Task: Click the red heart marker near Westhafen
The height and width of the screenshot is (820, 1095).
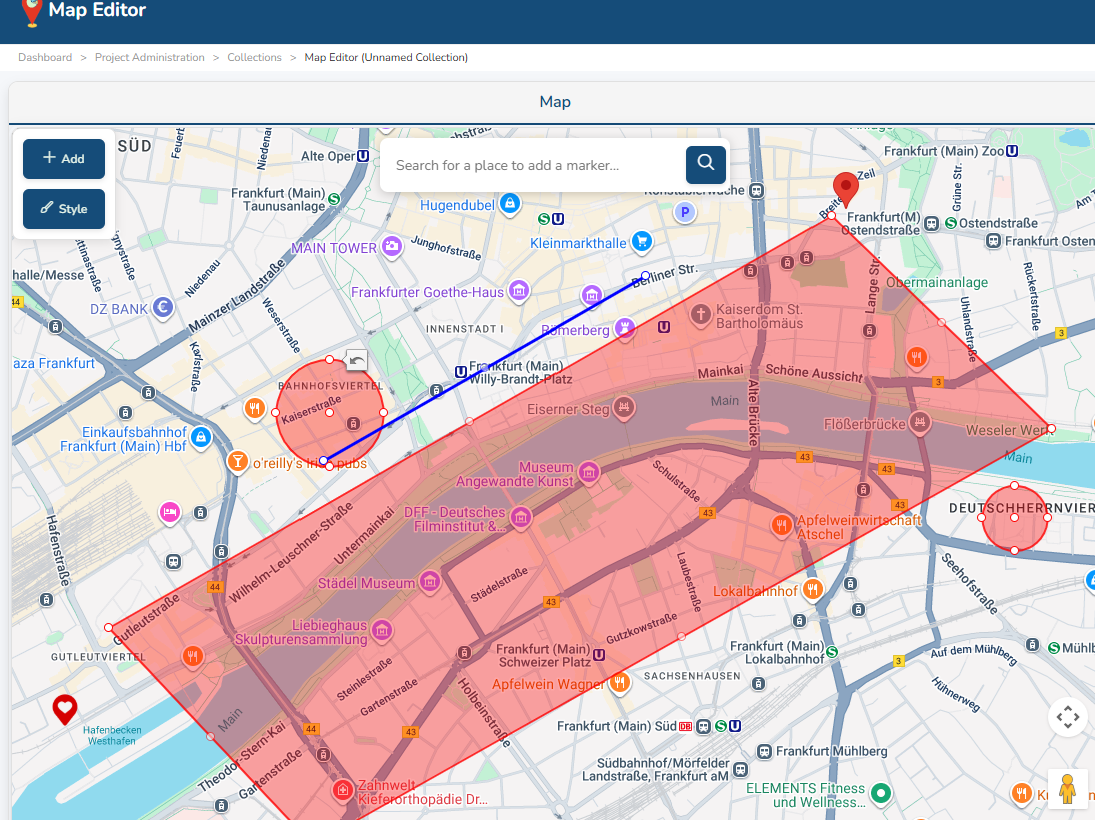Action: (x=65, y=710)
